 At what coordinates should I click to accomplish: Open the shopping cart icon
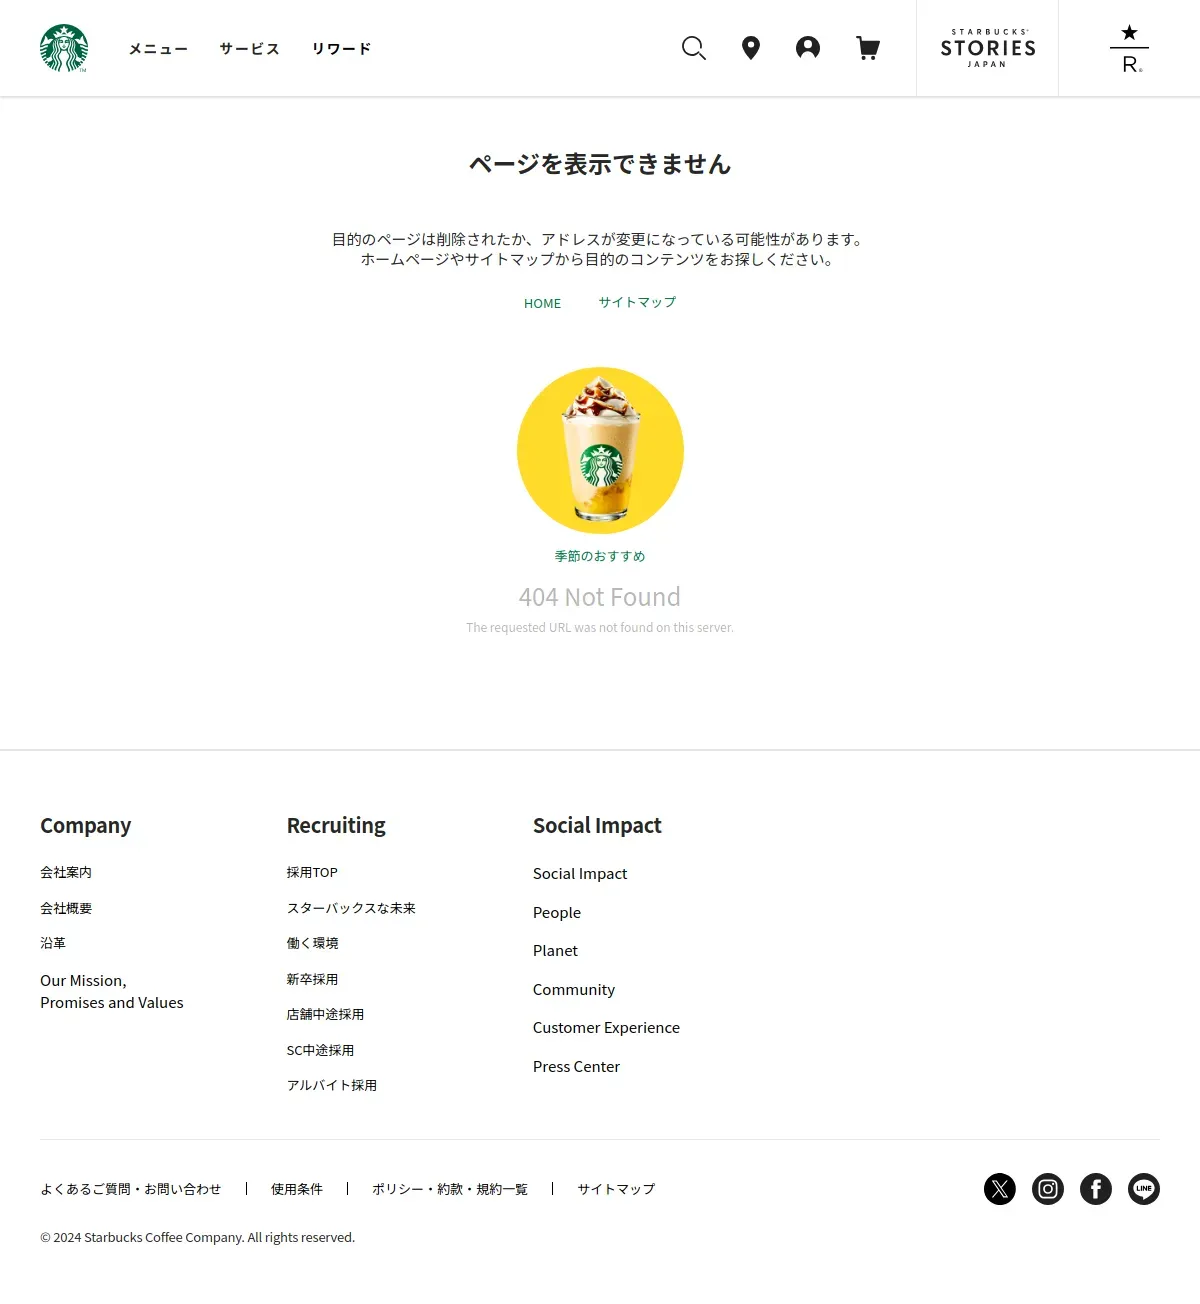(868, 48)
